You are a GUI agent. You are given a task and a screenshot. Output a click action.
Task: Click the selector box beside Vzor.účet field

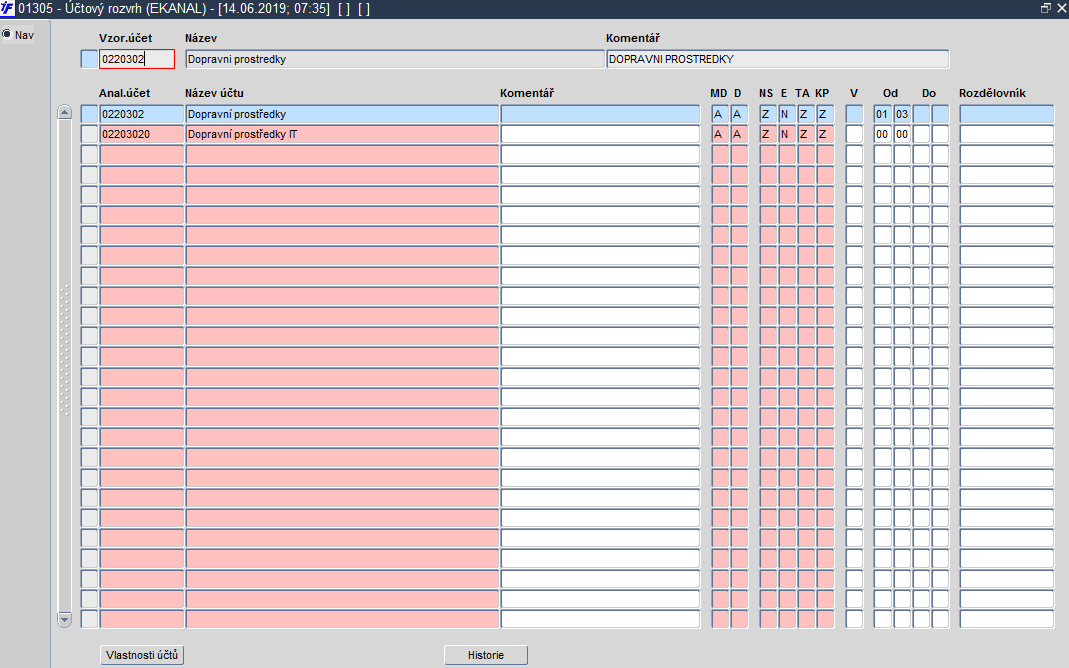89,59
